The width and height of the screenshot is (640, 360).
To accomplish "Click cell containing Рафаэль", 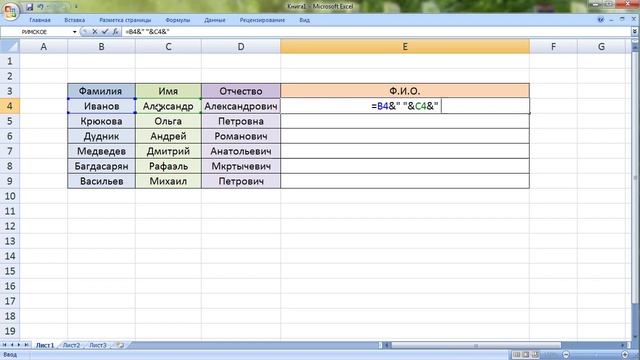I will click(168, 167).
